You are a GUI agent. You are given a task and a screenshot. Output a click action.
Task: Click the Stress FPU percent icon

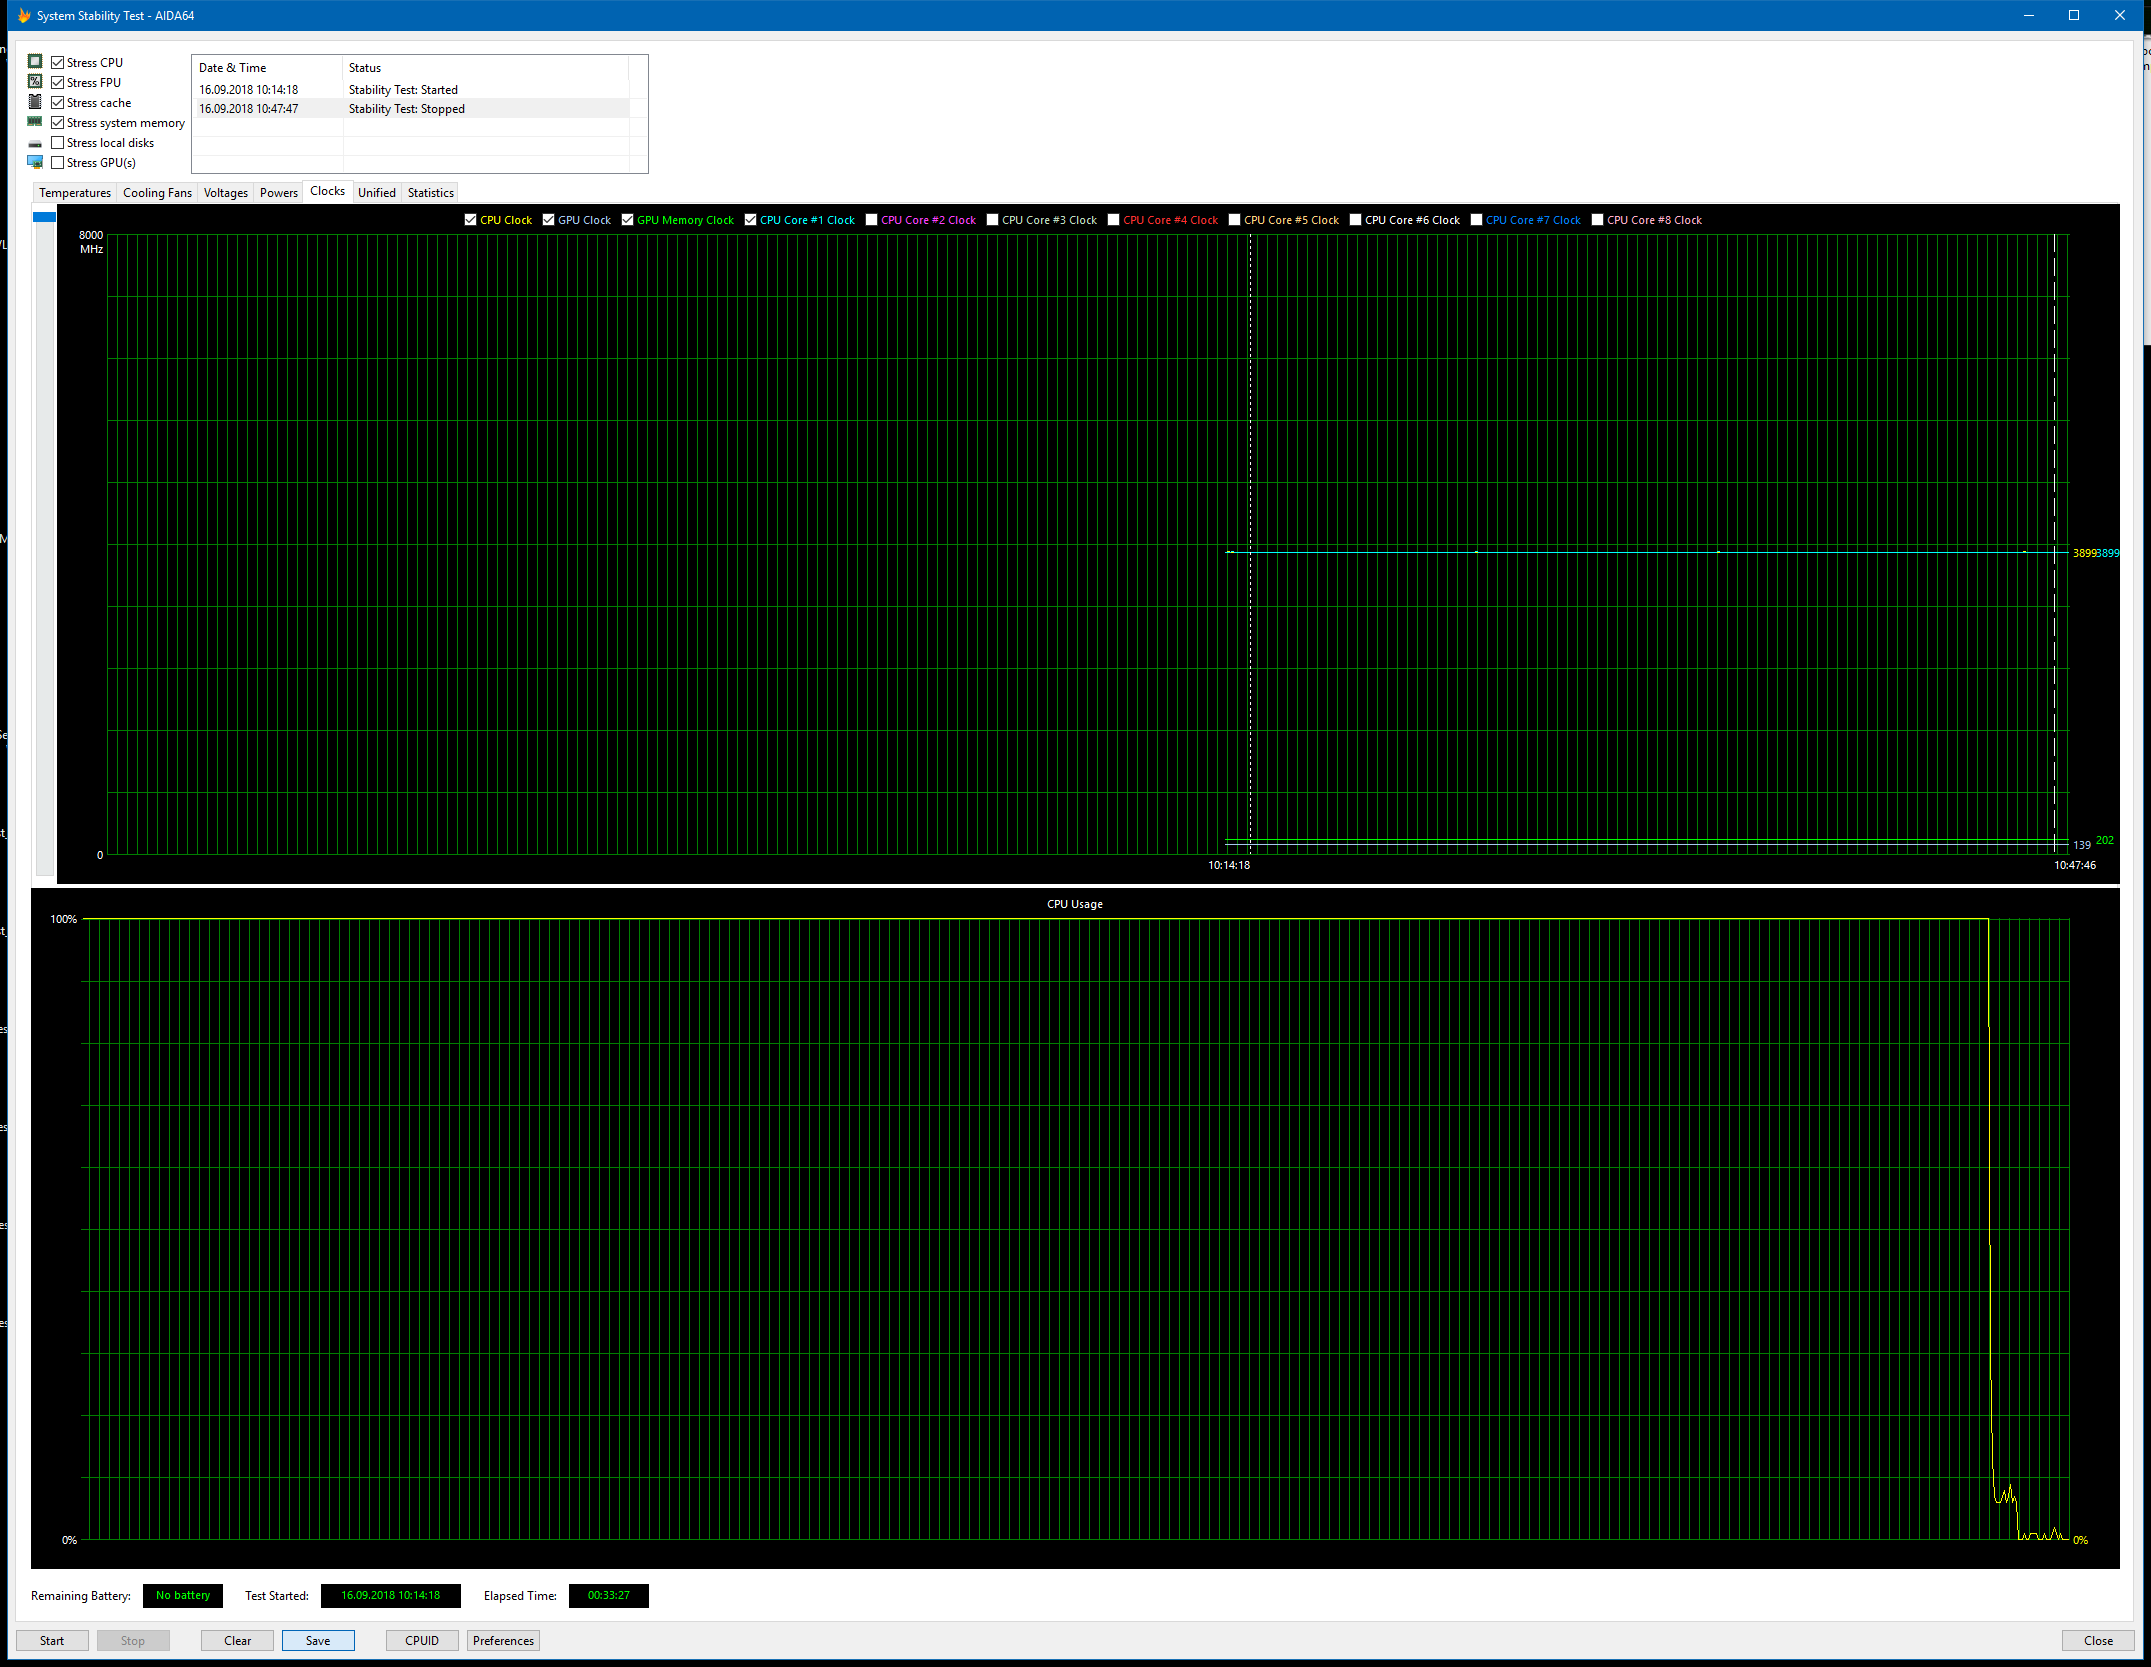(35, 82)
